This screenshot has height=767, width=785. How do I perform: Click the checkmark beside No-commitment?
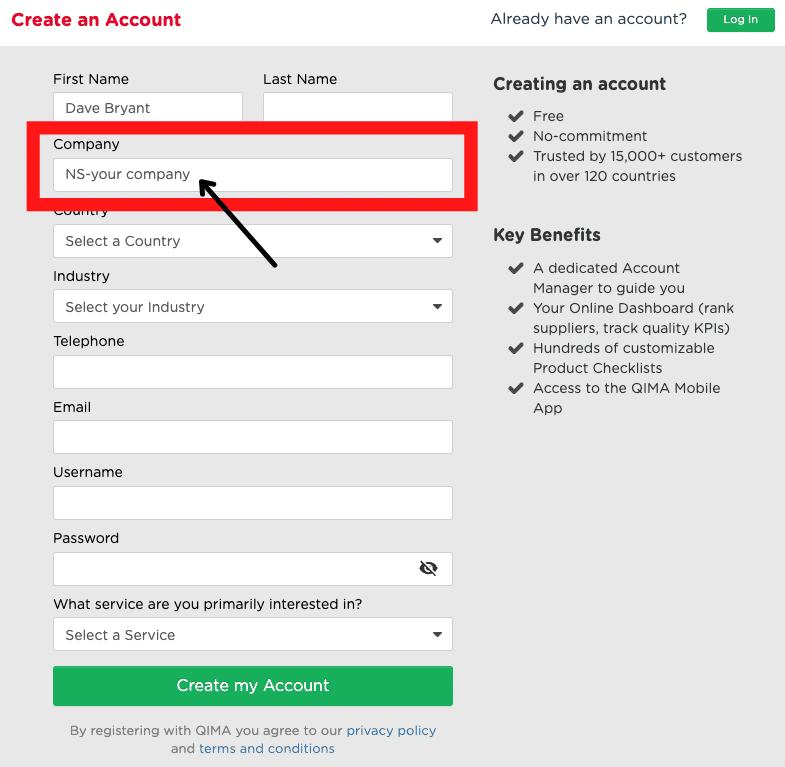coord(516,136)
